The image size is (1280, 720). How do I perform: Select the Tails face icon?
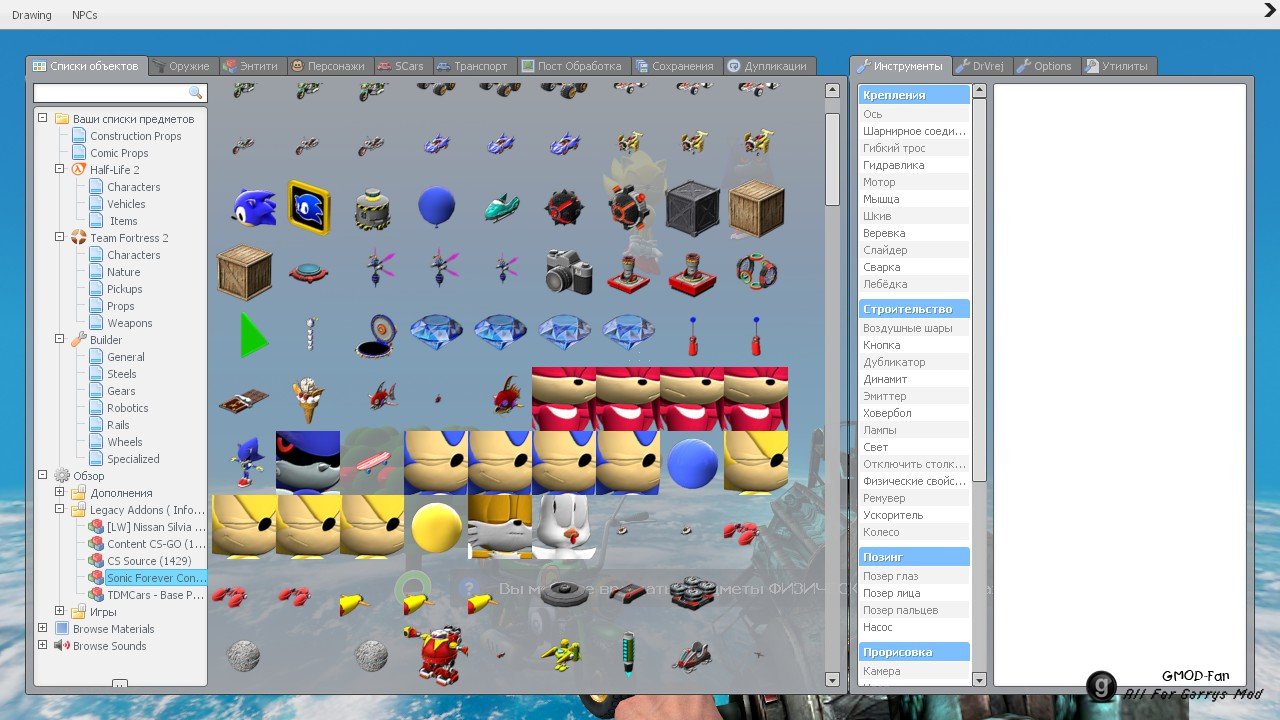[500, 527]
